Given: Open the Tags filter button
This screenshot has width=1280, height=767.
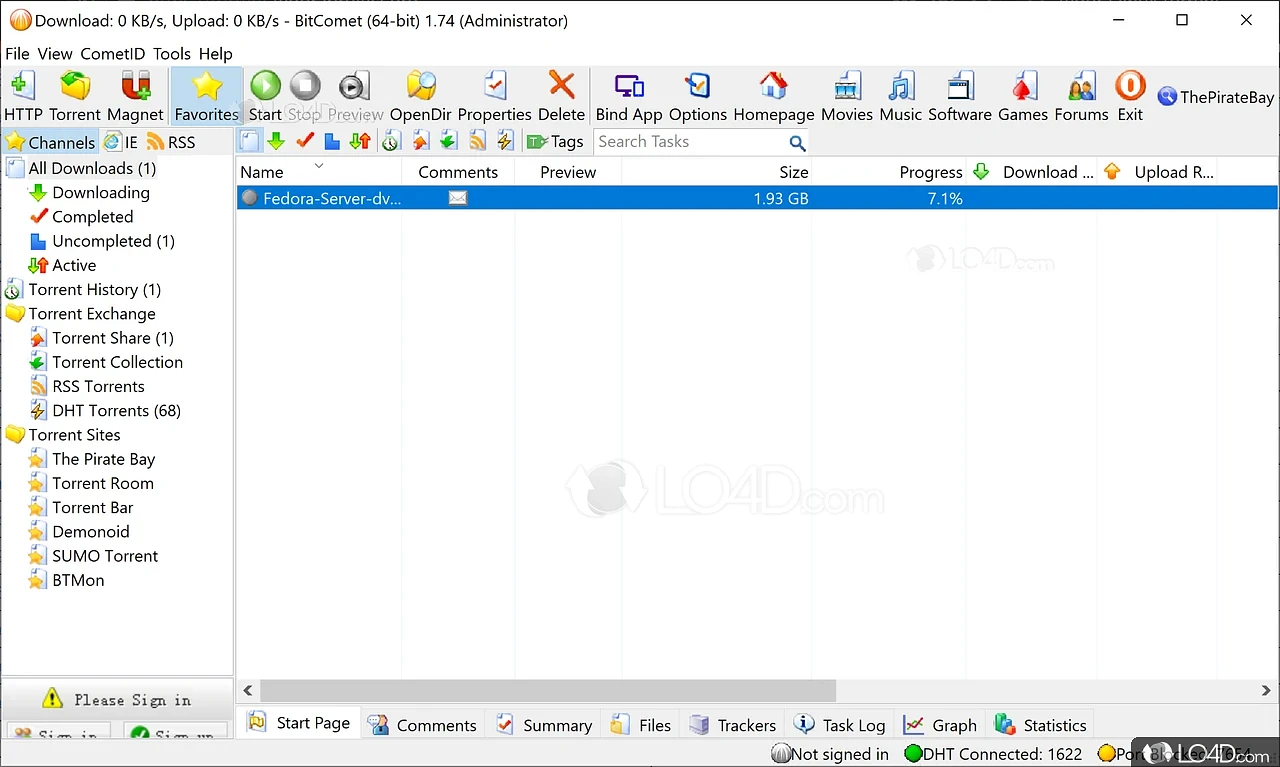Looking at the screenshot, I should pyautogui.click(x=555, y=142).
